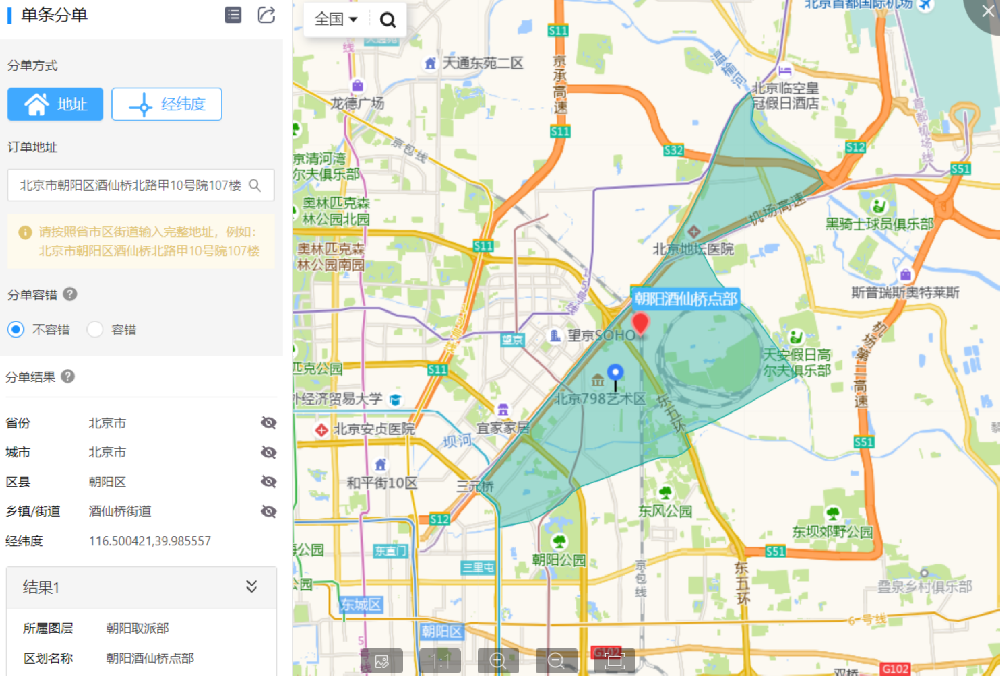Close the viewer with the X button
The width and height of the screenshot is (1000, 676).
point(987,11)
